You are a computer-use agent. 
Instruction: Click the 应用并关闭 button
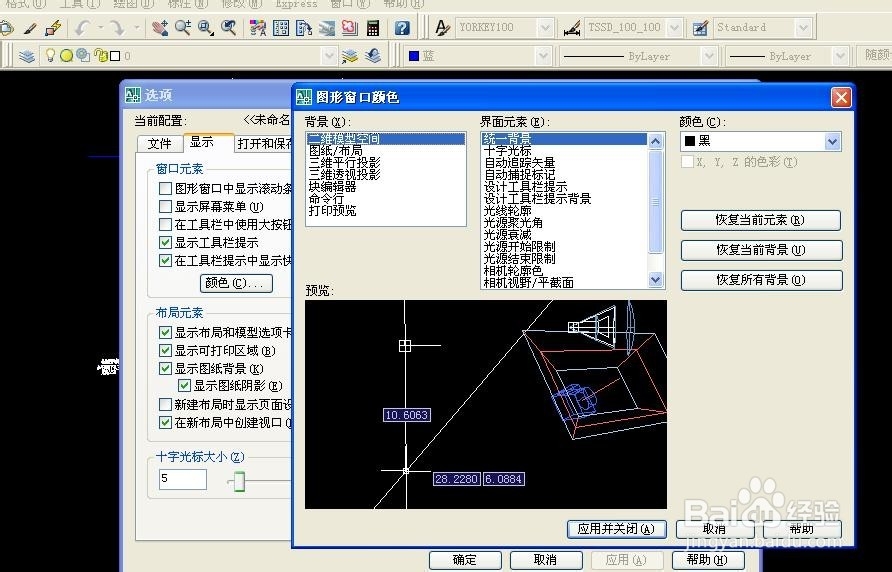tap(616, 529)
